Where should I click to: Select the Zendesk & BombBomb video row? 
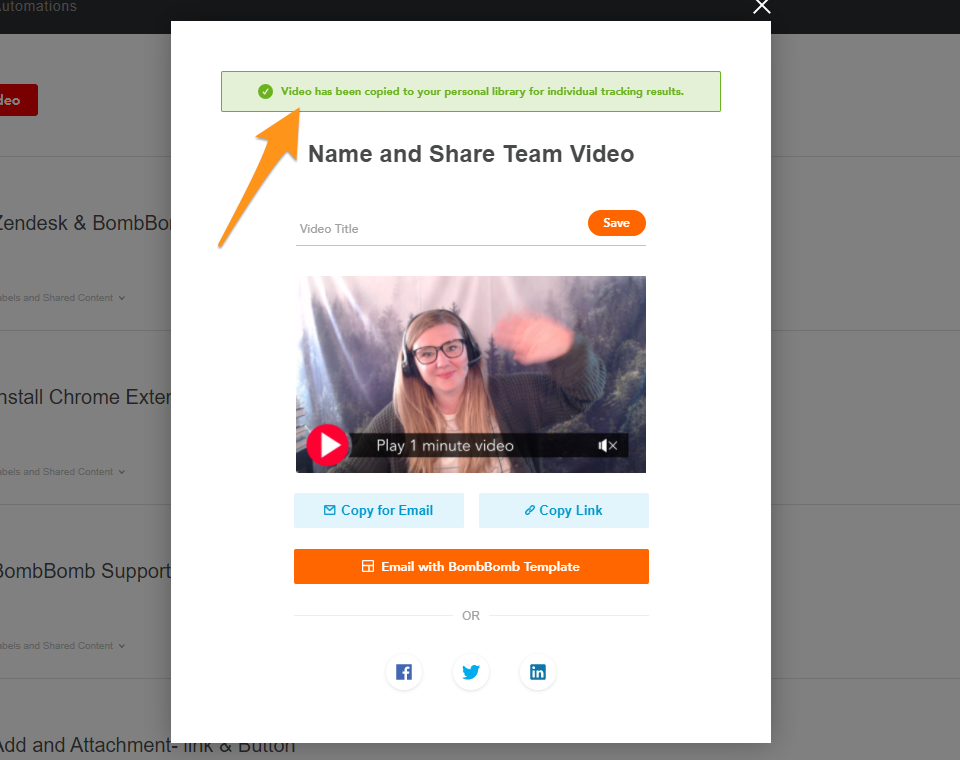point(85,244)
